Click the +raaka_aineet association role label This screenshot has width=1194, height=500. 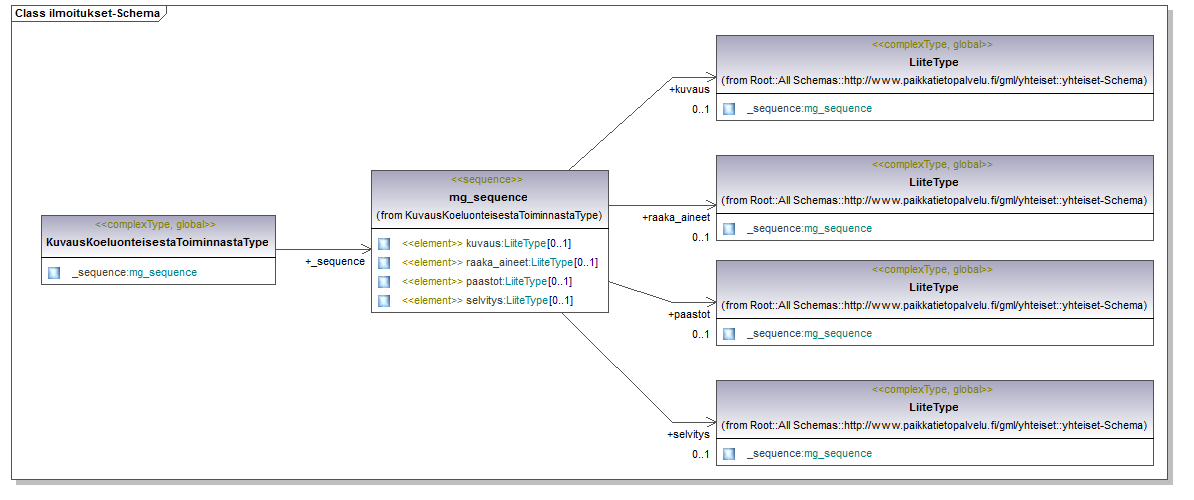coord(676,217)
